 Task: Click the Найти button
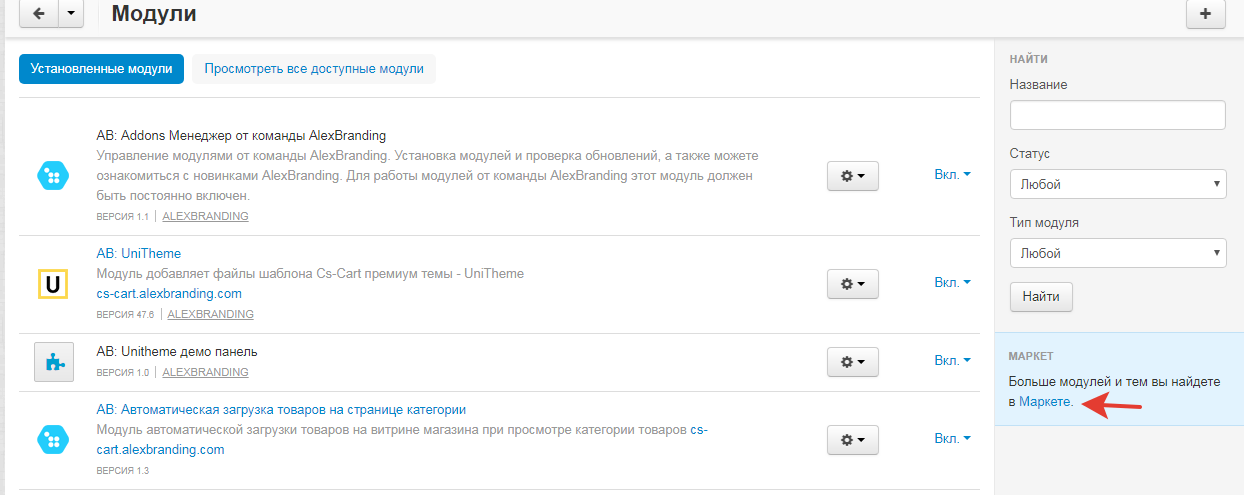1041,297
